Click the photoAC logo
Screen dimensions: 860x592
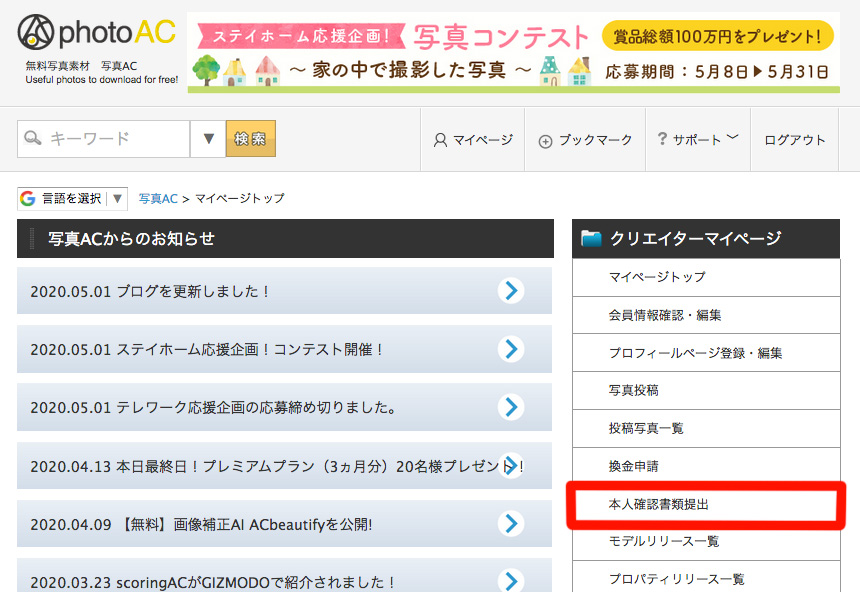(97, 32)
